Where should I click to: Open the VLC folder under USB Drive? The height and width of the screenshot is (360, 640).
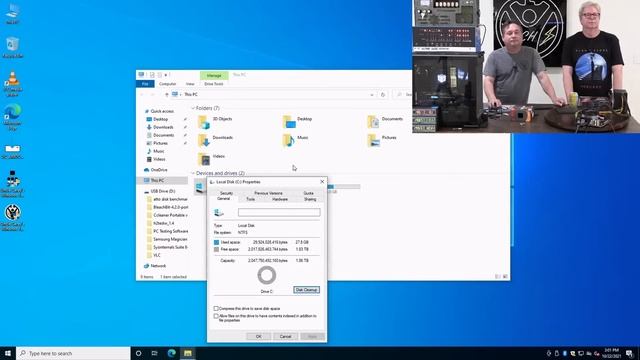(x=154, y=255)
